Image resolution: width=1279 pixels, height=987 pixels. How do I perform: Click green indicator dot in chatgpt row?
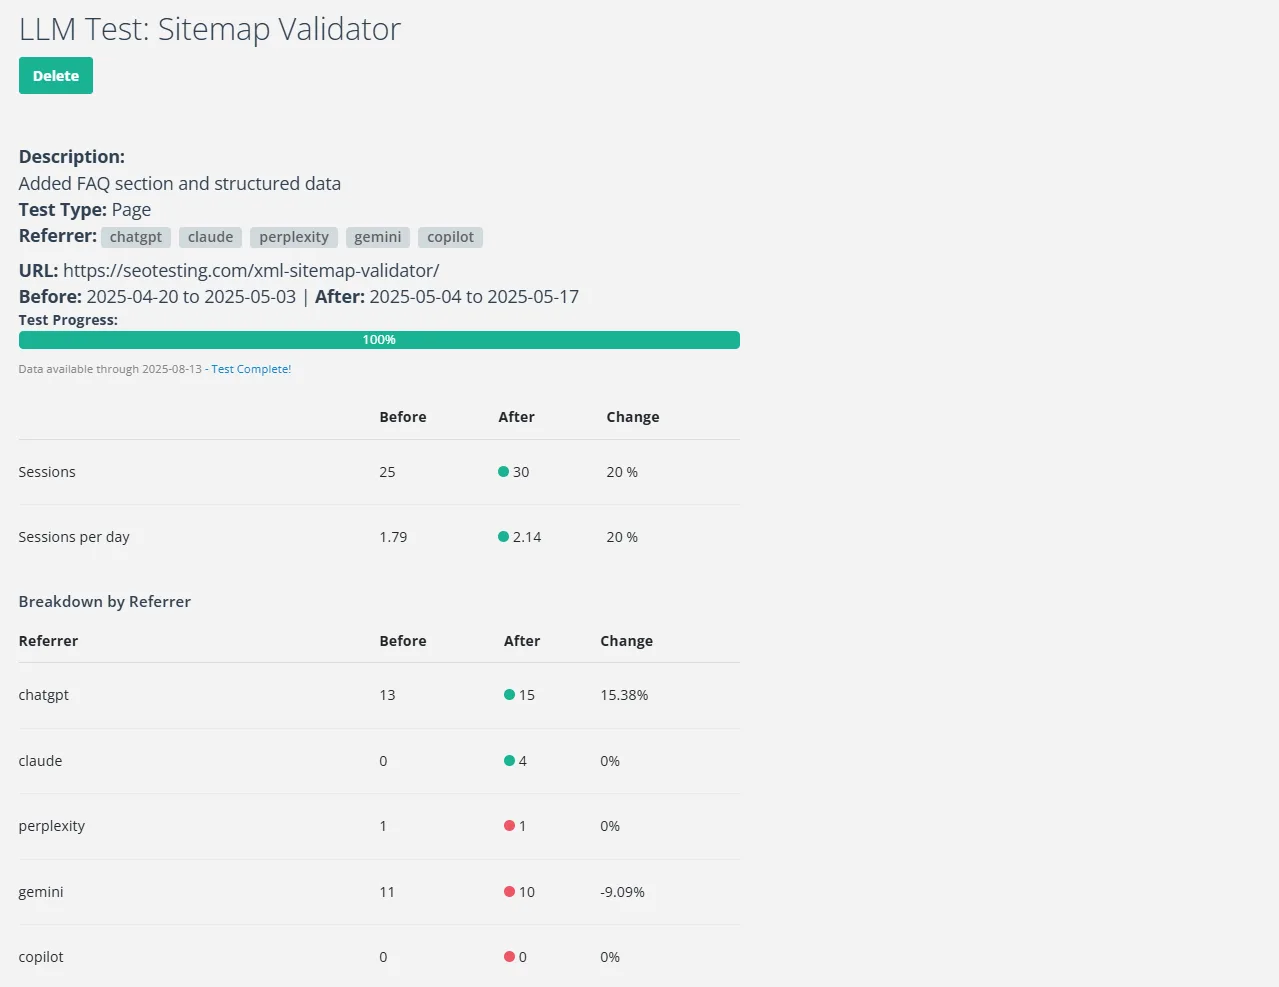pyautogui.click(x=510, y=695)
